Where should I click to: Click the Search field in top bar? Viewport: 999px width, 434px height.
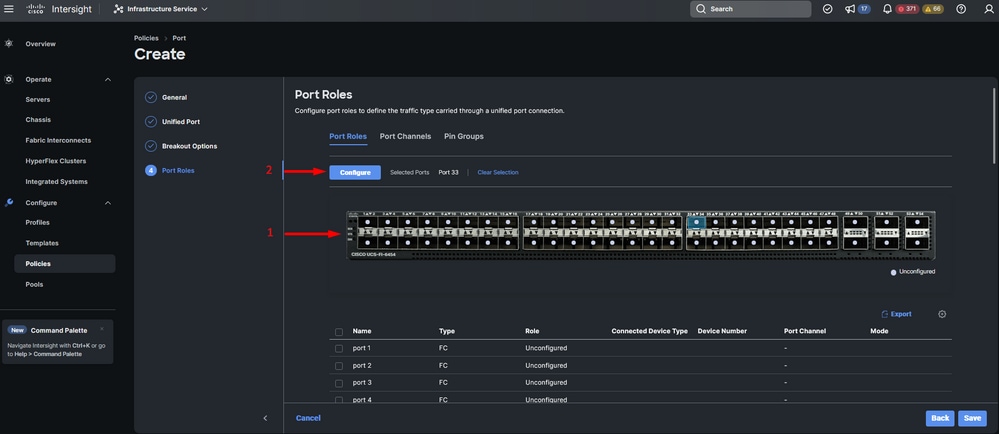(750, 9)
